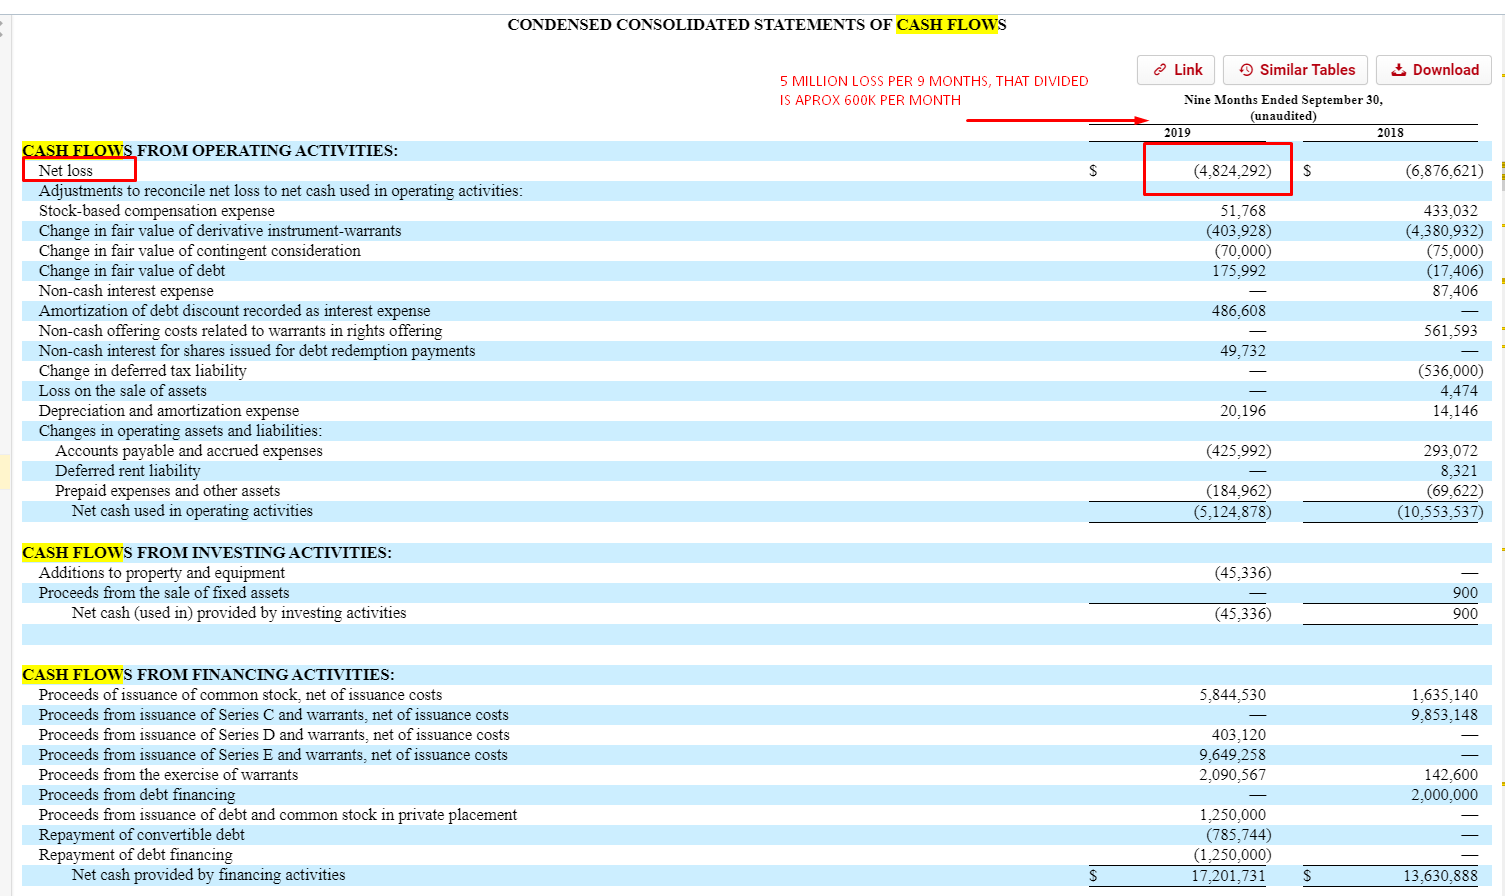
Task: Click the 2019 net loss value (4,824,292)
Action: coord(1232,171)
